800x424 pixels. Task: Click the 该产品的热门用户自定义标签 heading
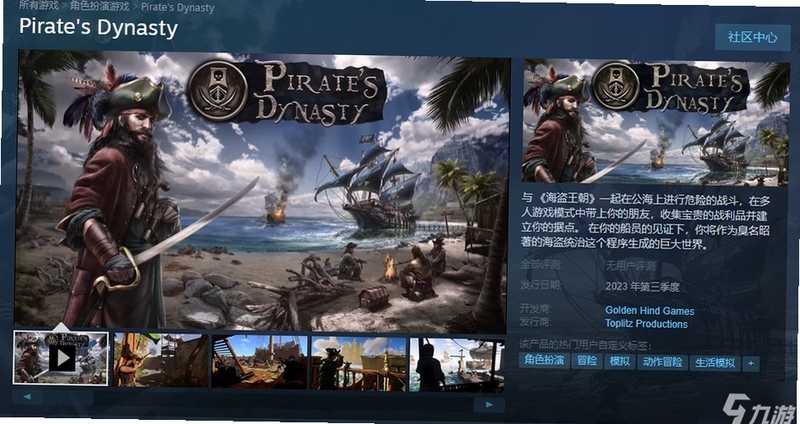[585, 345]
